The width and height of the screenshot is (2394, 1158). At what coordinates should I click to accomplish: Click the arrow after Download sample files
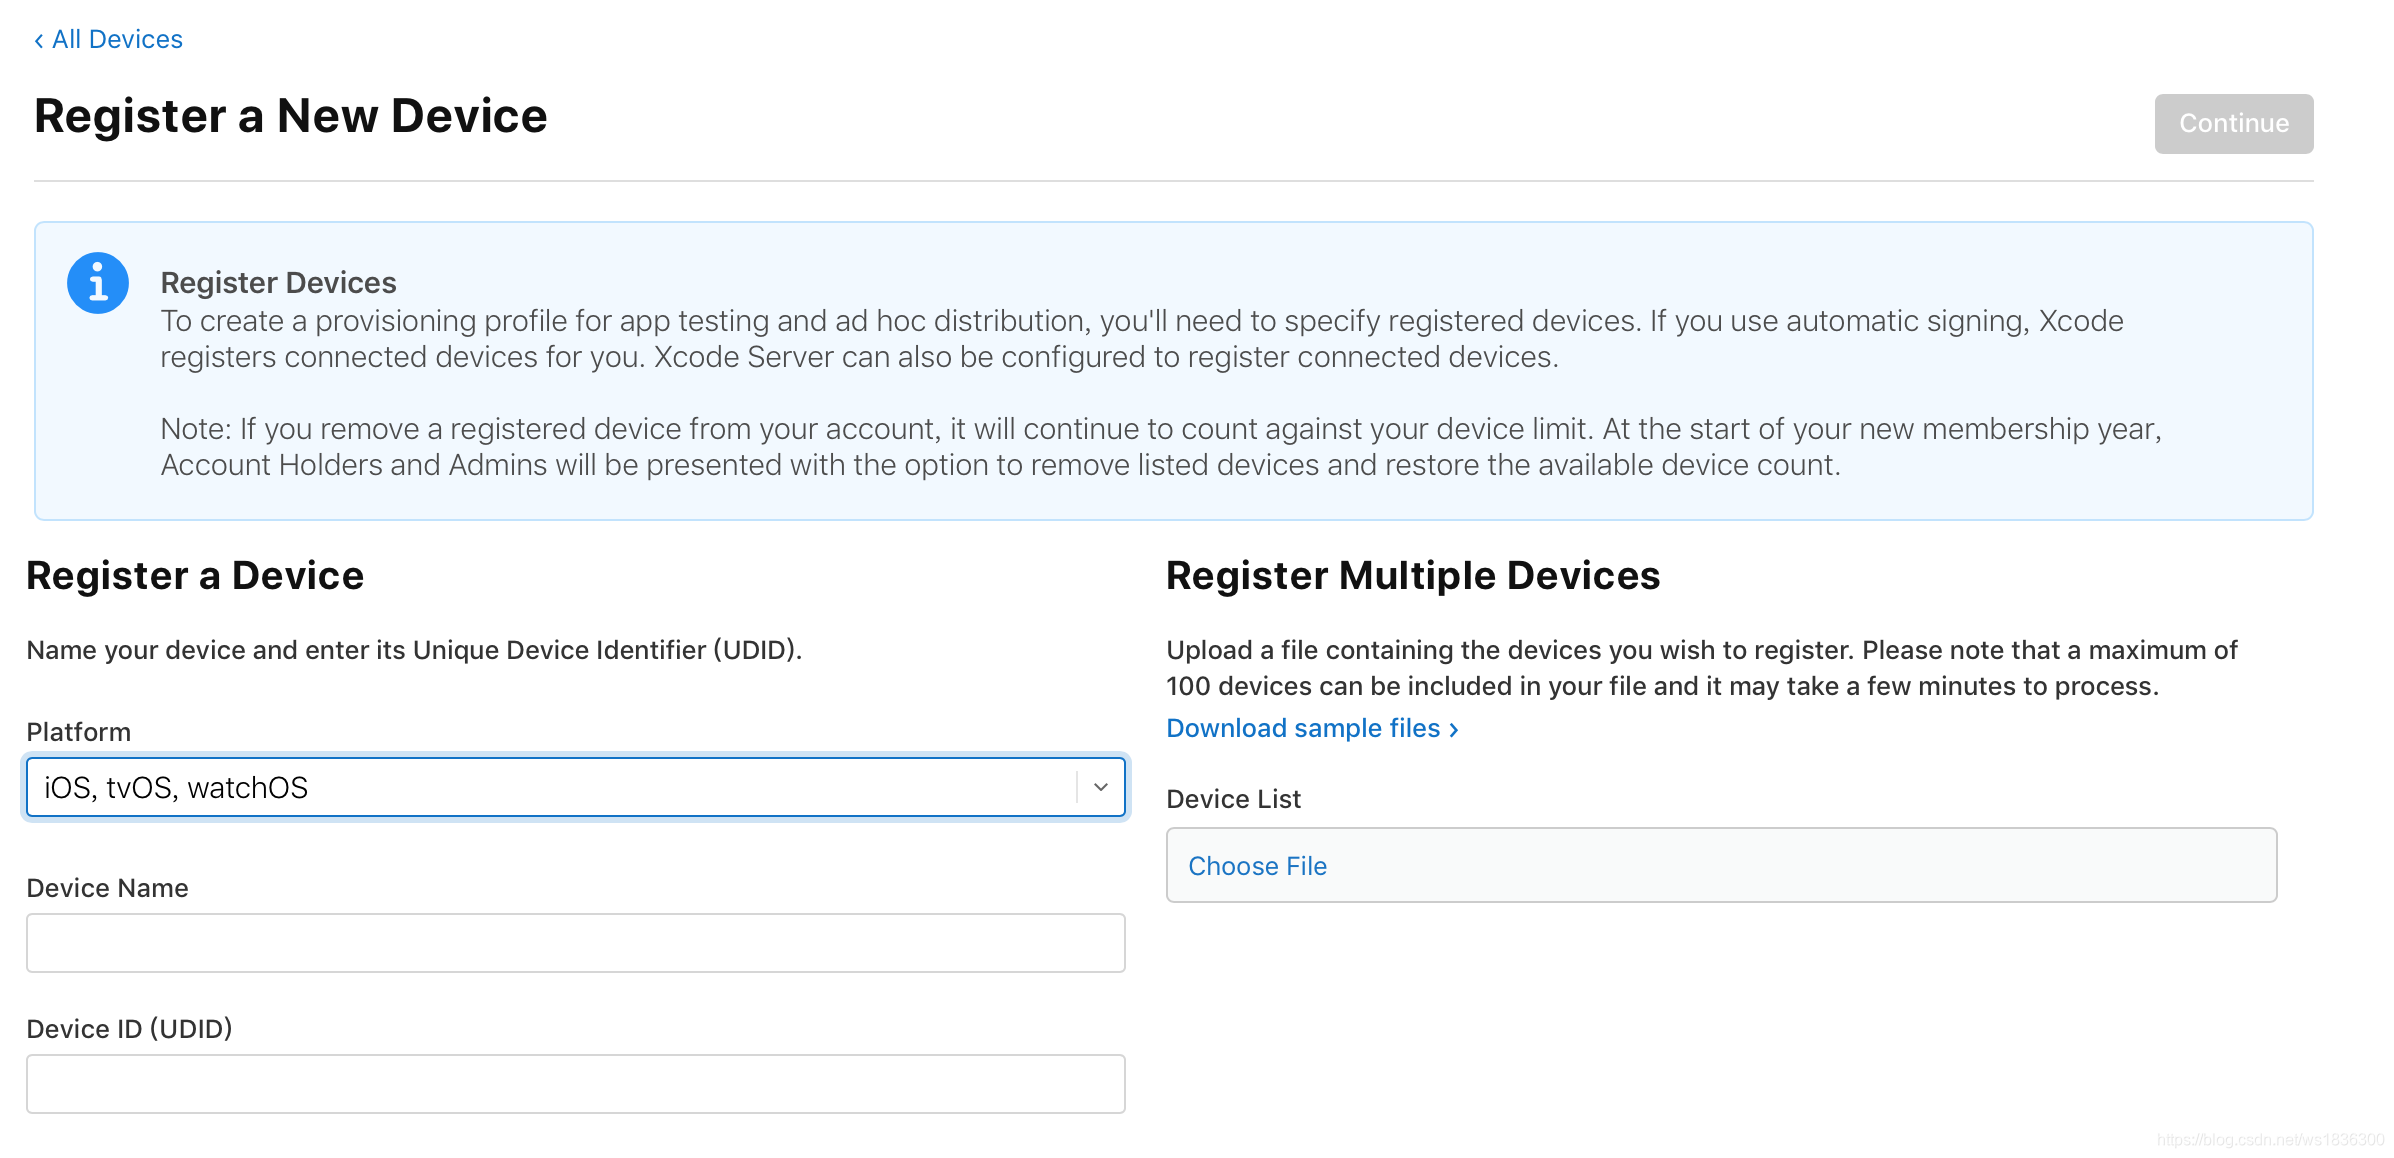coord(1454,730)
